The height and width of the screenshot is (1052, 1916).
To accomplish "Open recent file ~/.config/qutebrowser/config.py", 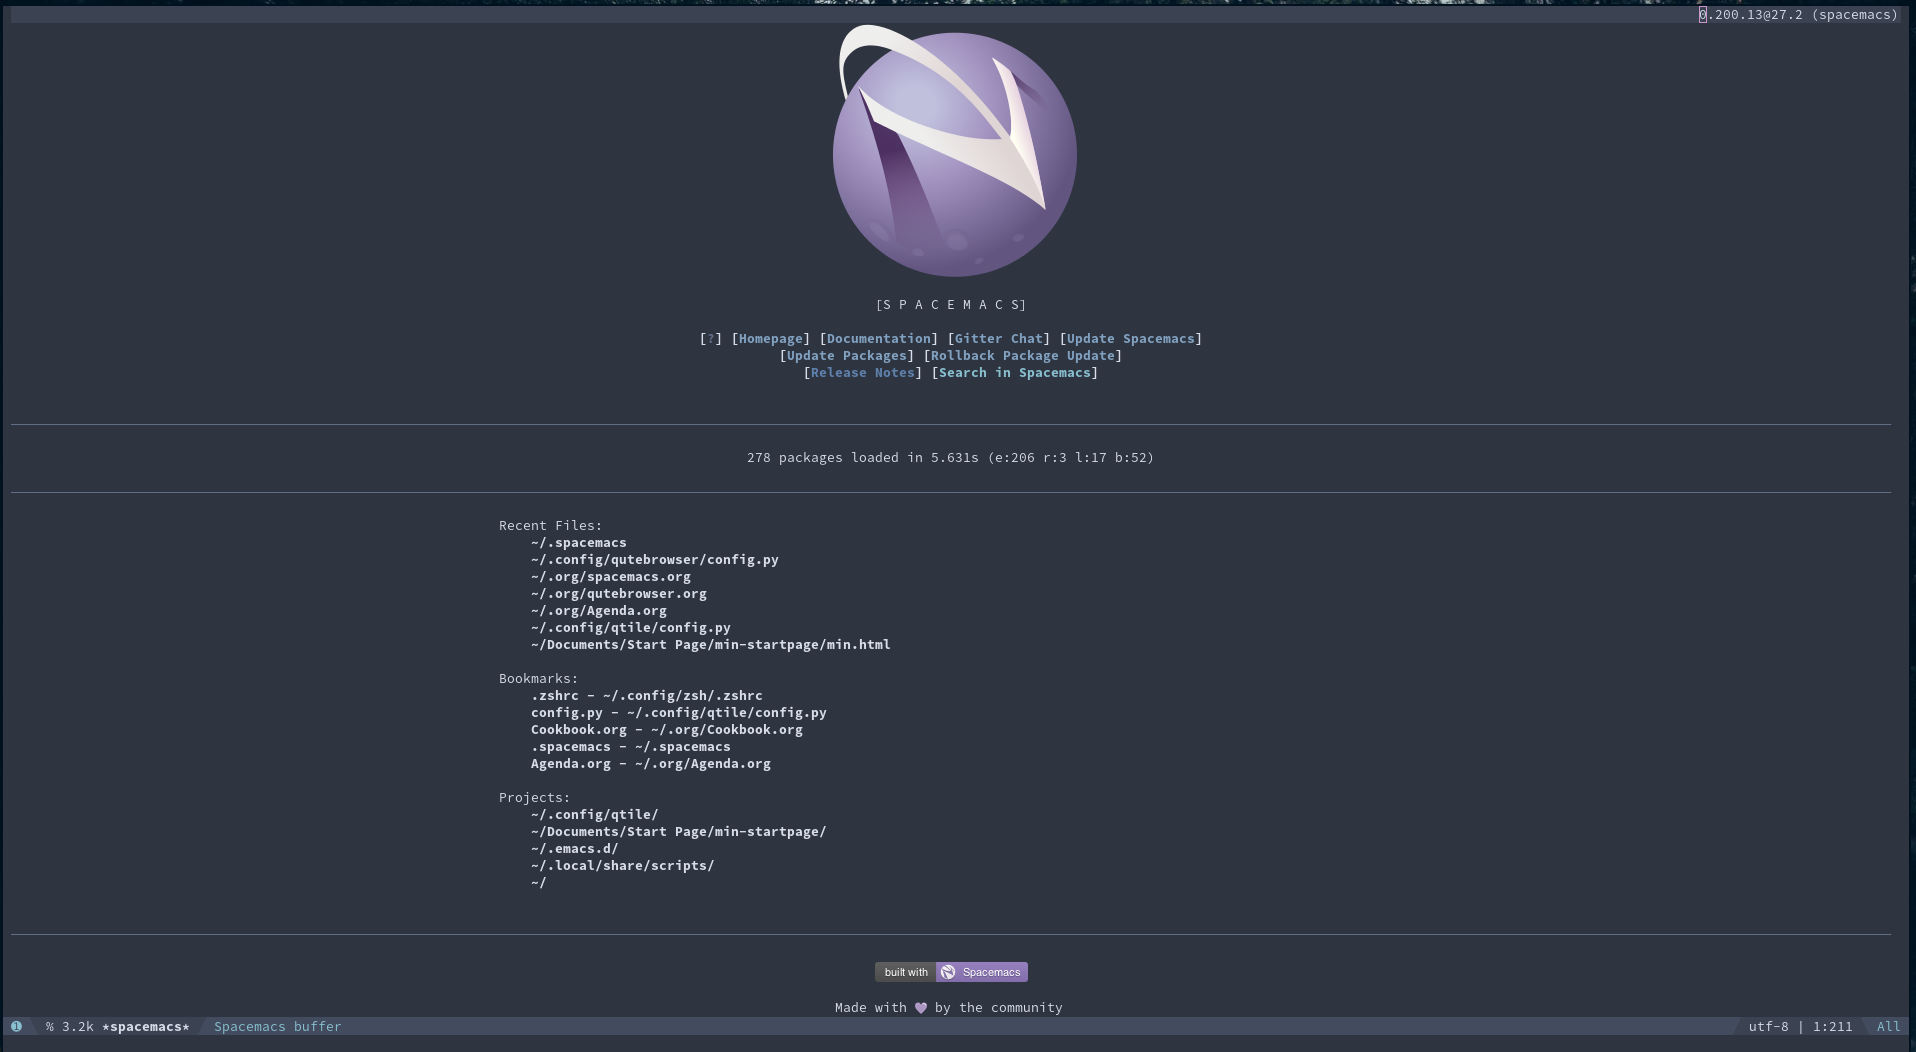I will click(655, 560).
